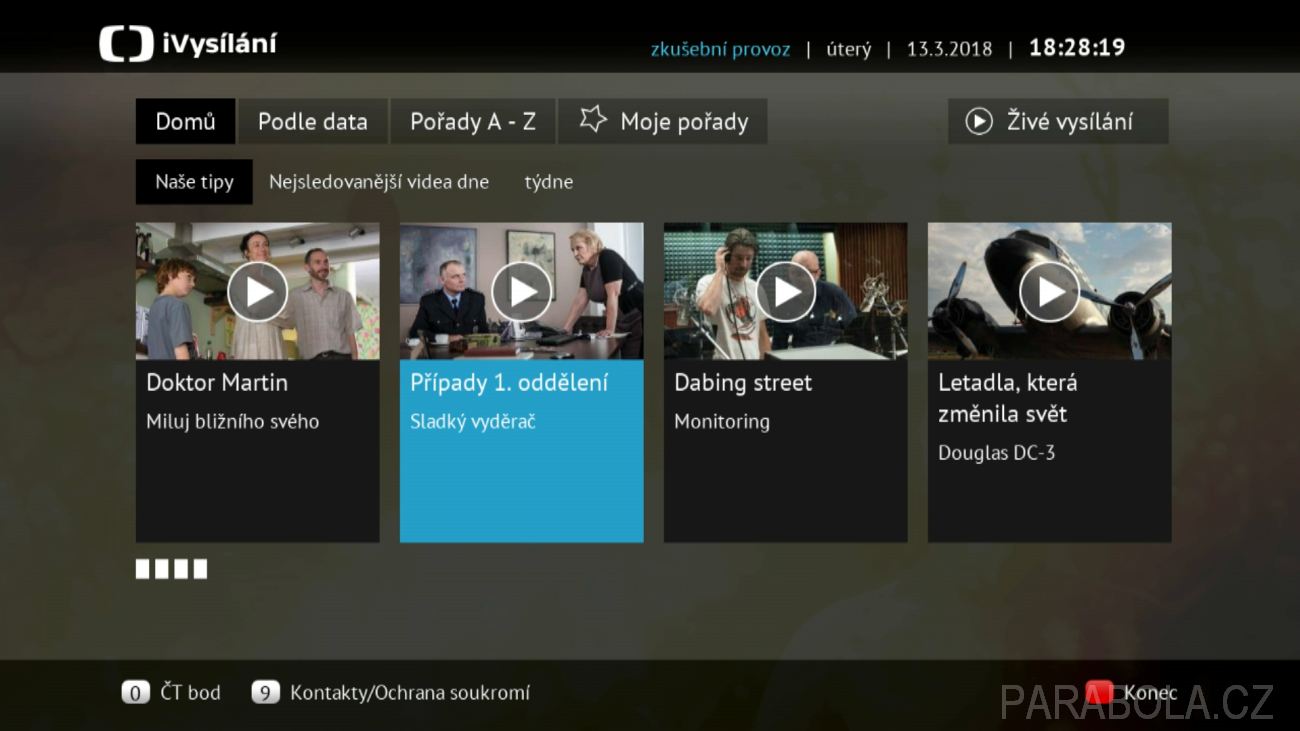The height and width of the screenshot is (731, 1300).
Task: Play the Doktor Martin video thumbnail
Action: pos(257,291)
